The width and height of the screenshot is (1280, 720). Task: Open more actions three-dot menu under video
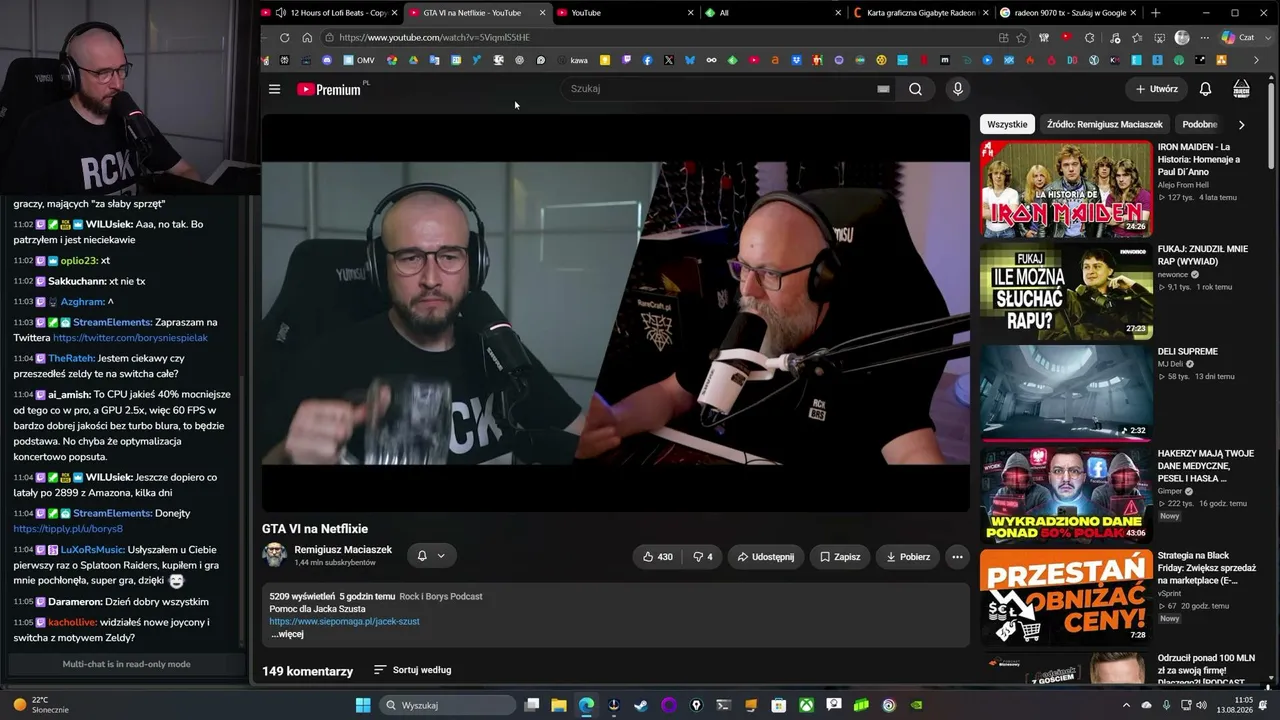click(957, 557)
